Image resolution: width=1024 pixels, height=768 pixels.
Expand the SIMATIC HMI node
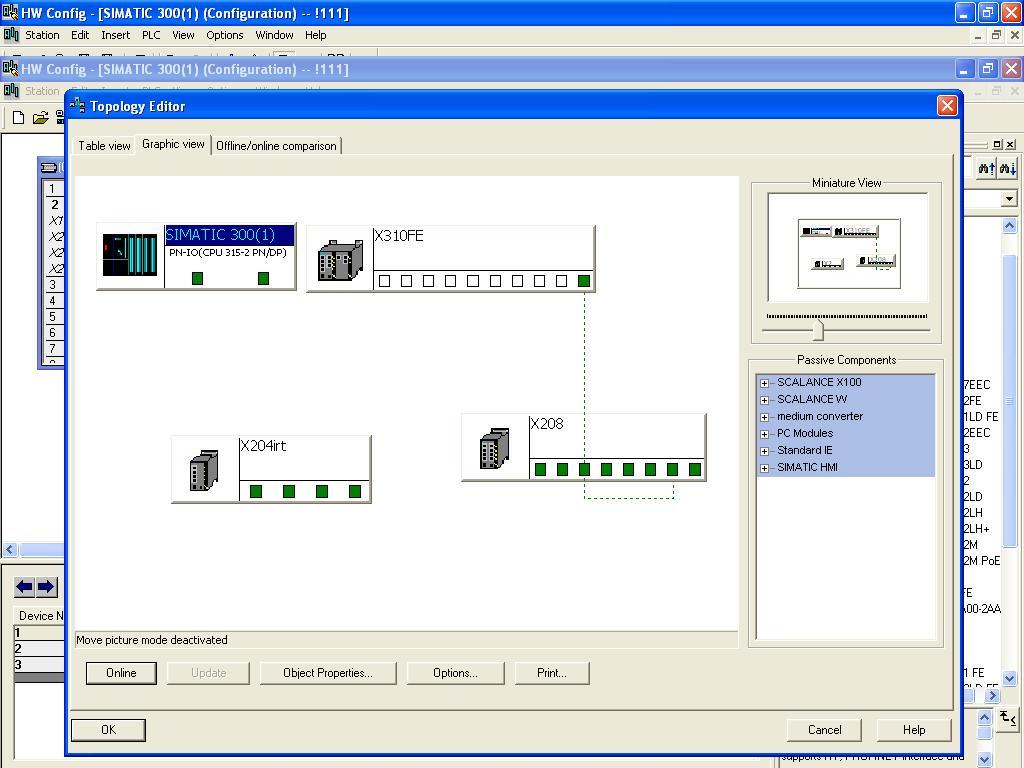764,468
